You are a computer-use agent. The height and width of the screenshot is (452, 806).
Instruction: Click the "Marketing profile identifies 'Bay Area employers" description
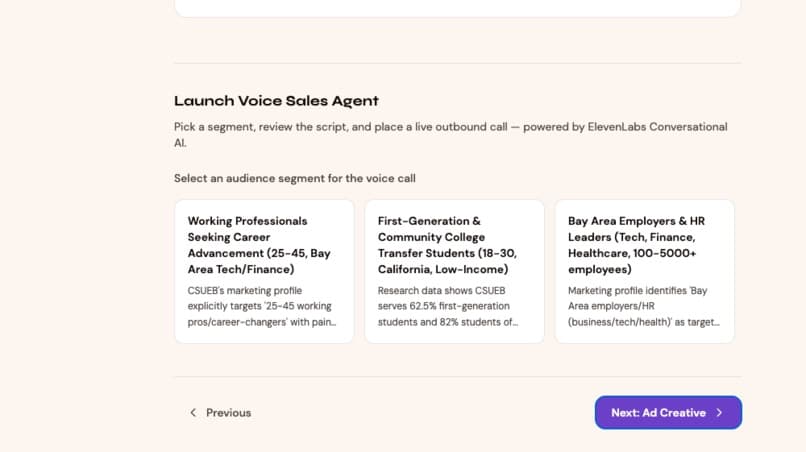[644, 306]
